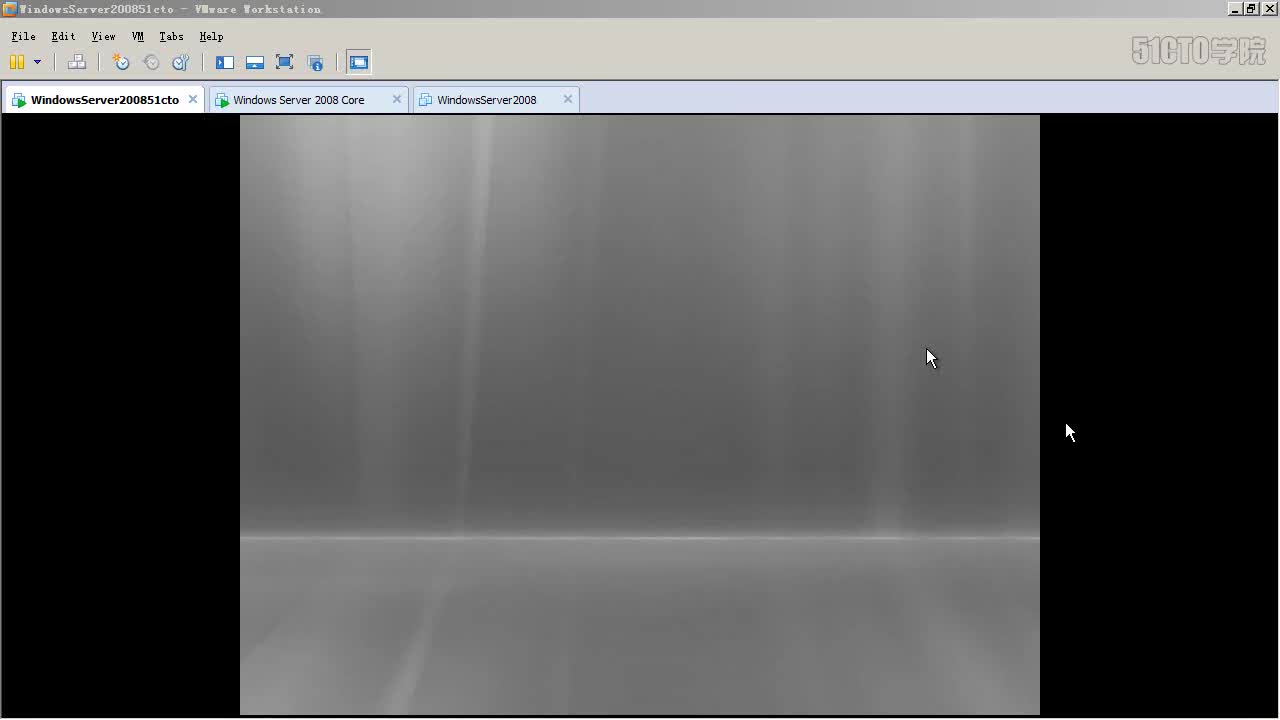Select the console view toolbar button
Image resolution: width=1280 pixels, height=720 pixels.
[359, 62]
